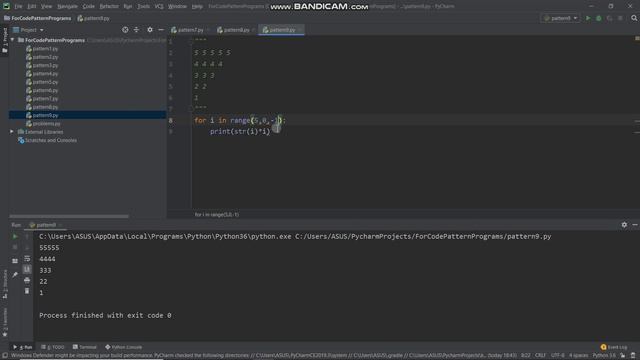
Task: Open the Navigate menu
Action: [67, 7]
